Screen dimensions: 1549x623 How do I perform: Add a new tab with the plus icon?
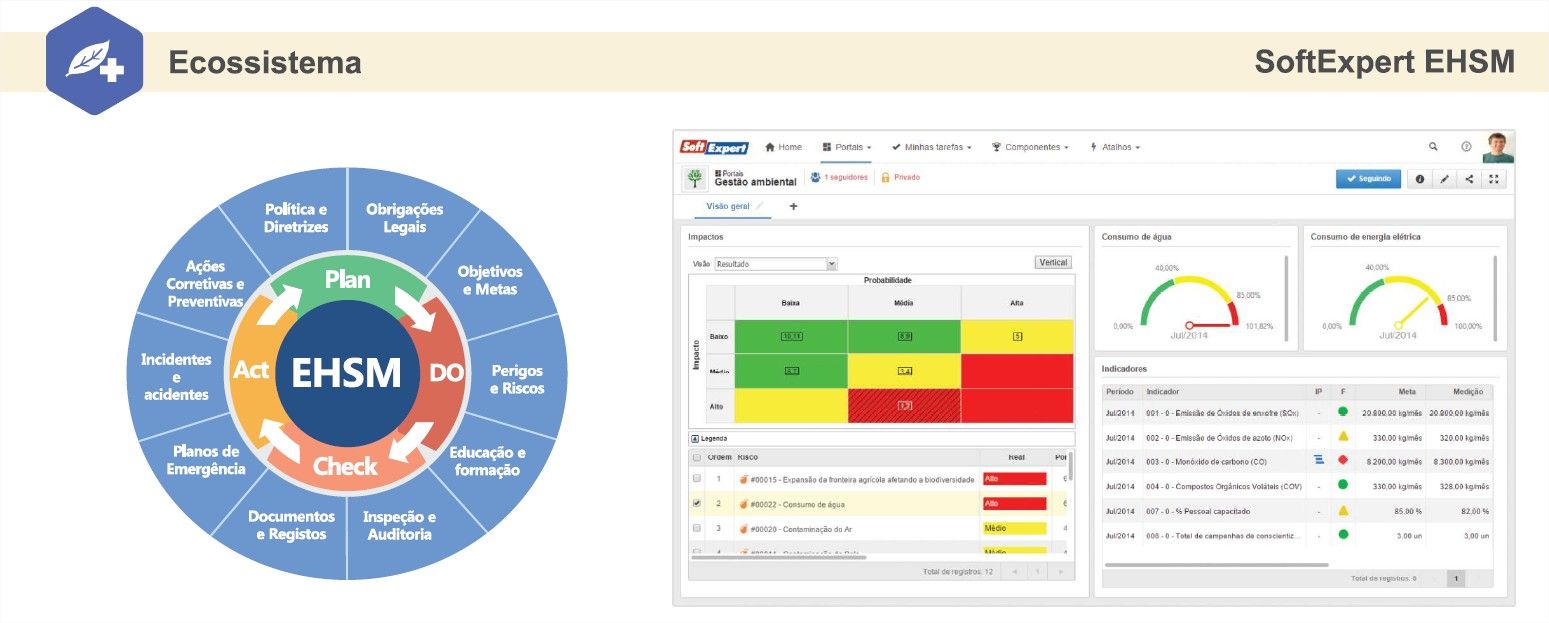pyautogui.click(x=794, y=206)
